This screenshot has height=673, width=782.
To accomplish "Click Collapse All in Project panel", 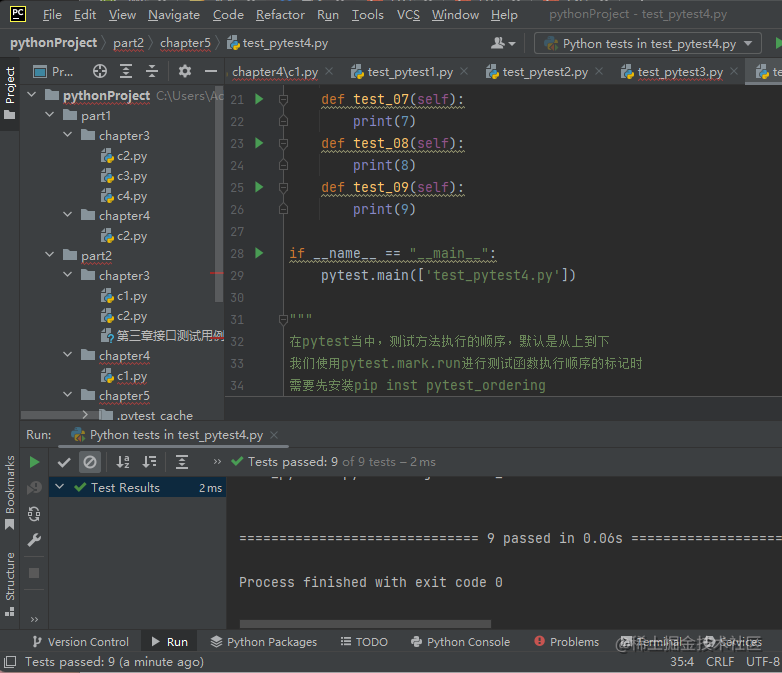I will tap(152, 71).
